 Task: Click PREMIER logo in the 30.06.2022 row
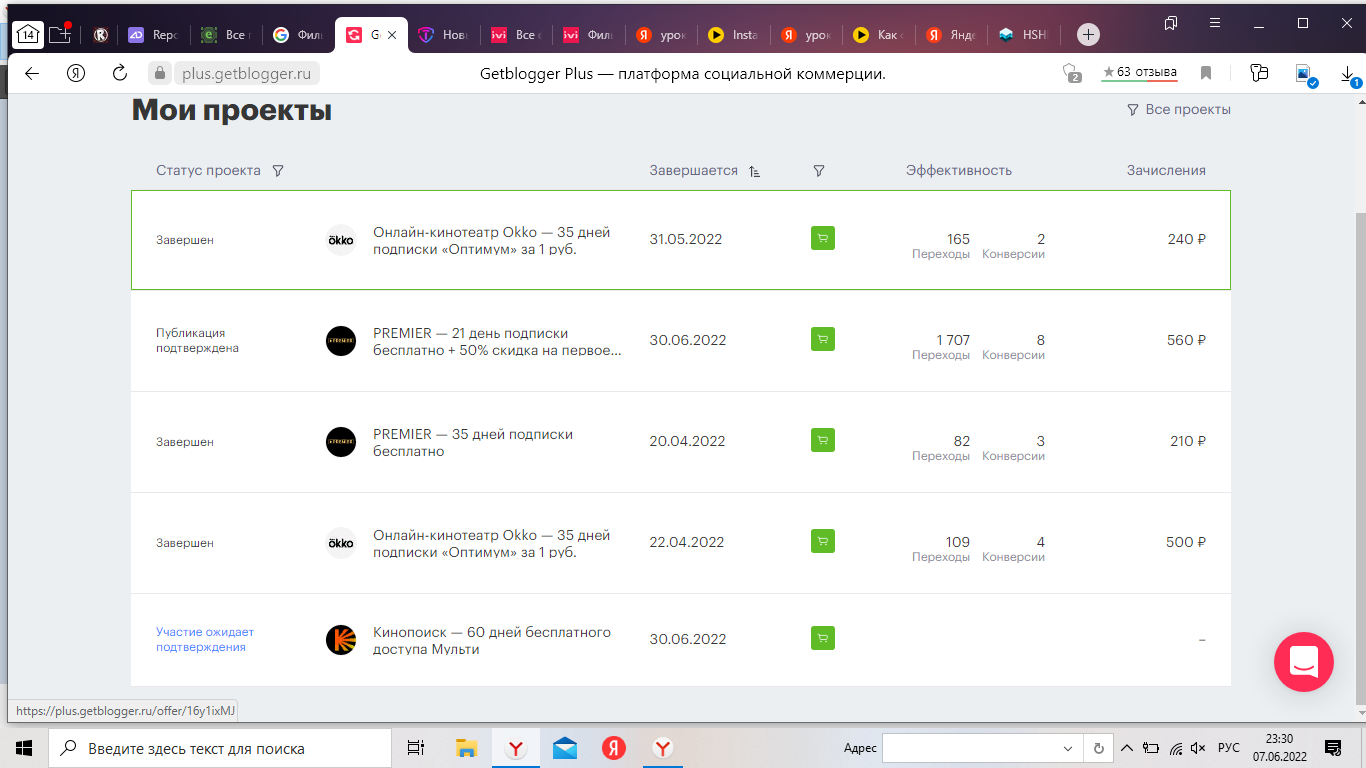pyautogui.click(x=341, y=341)
